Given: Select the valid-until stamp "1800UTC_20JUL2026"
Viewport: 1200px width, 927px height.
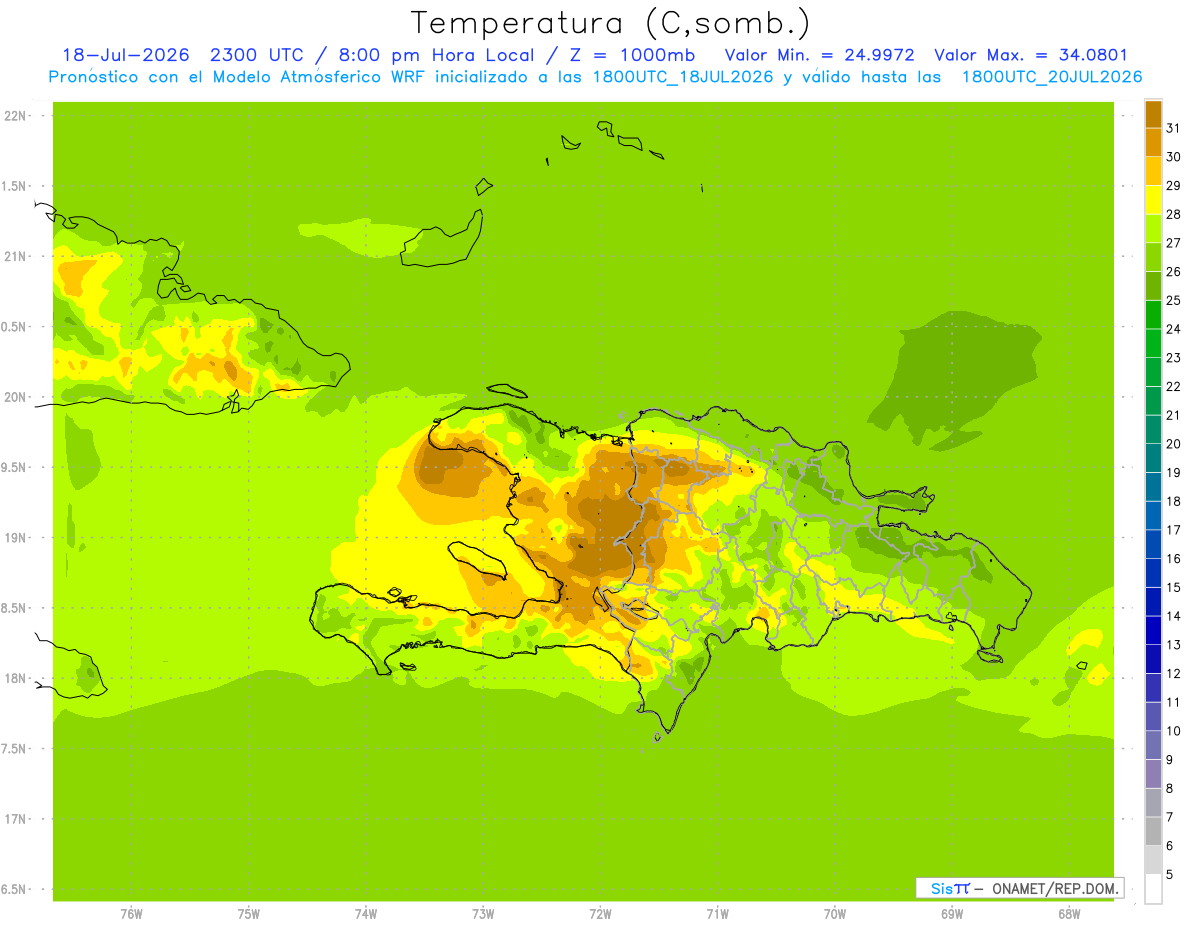Looking at the screenshot, I should tap(1052, 77).
